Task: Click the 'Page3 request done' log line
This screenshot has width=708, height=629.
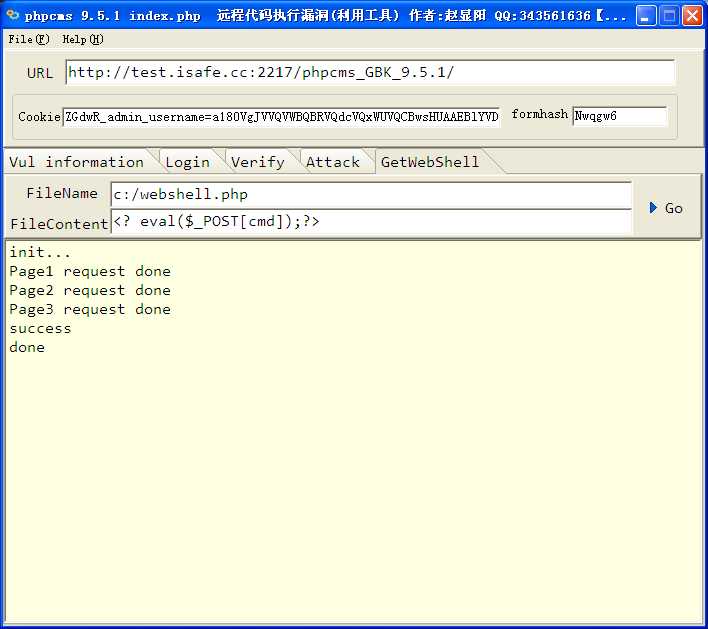Action: point(90,309)
